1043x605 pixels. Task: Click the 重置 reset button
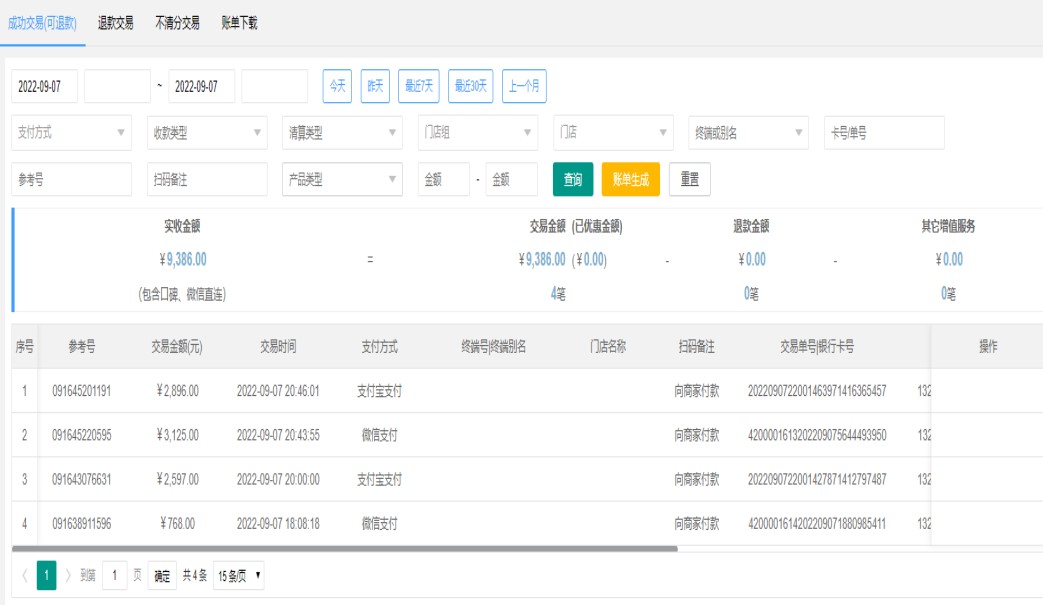(689, 180)
